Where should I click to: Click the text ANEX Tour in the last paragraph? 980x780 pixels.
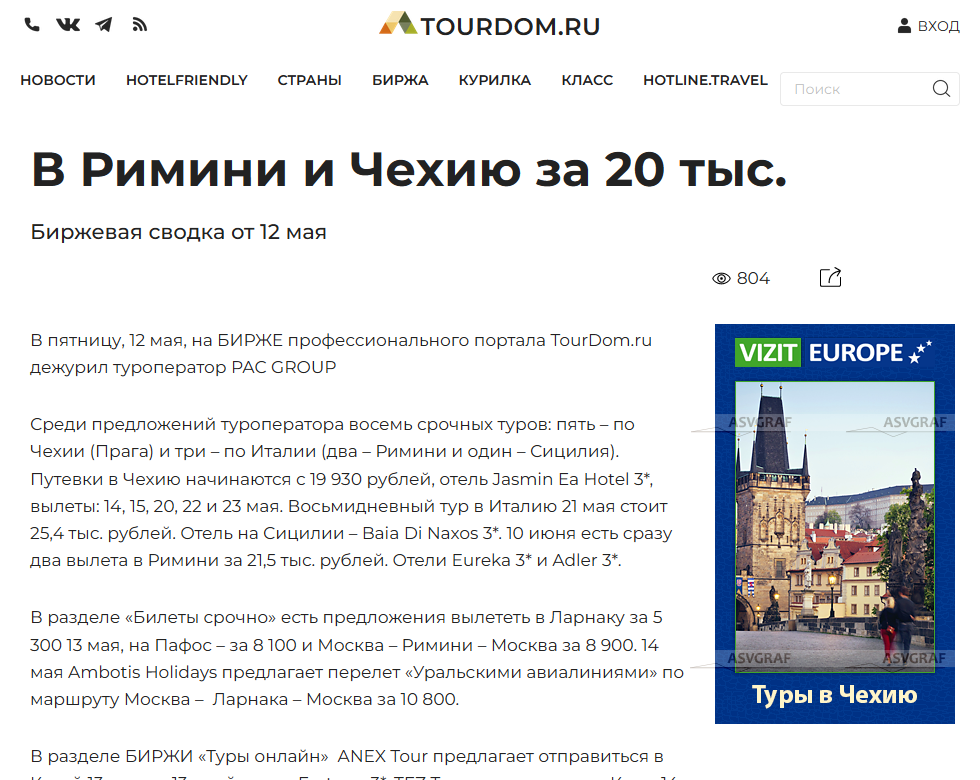point(382,756)
